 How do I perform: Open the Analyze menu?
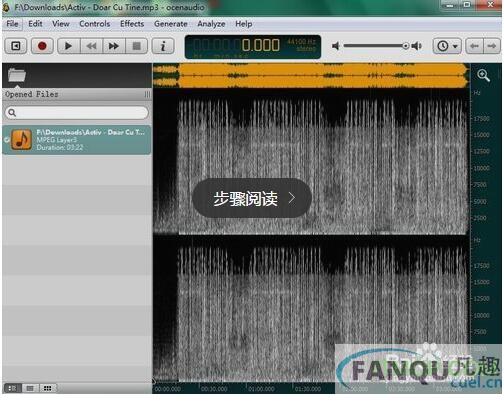coord(211,24)
